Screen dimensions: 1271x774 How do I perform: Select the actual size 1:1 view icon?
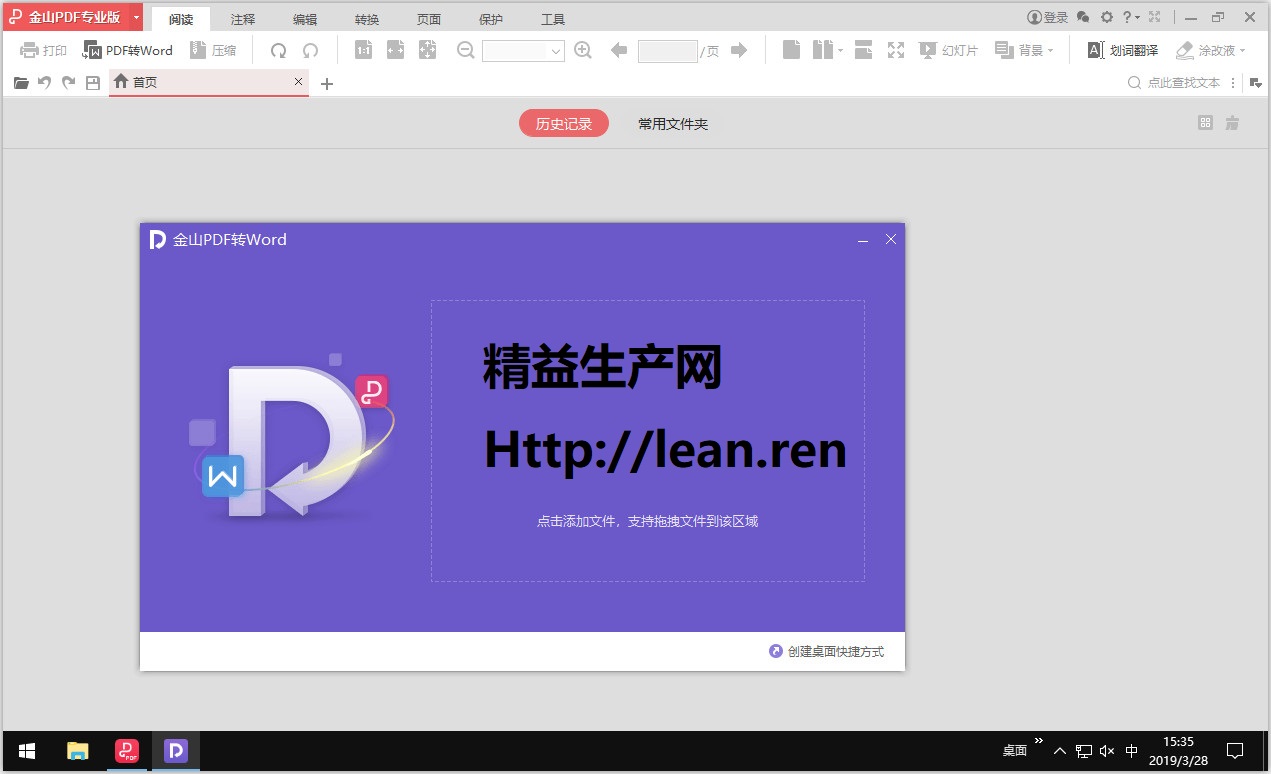[364, 50]
